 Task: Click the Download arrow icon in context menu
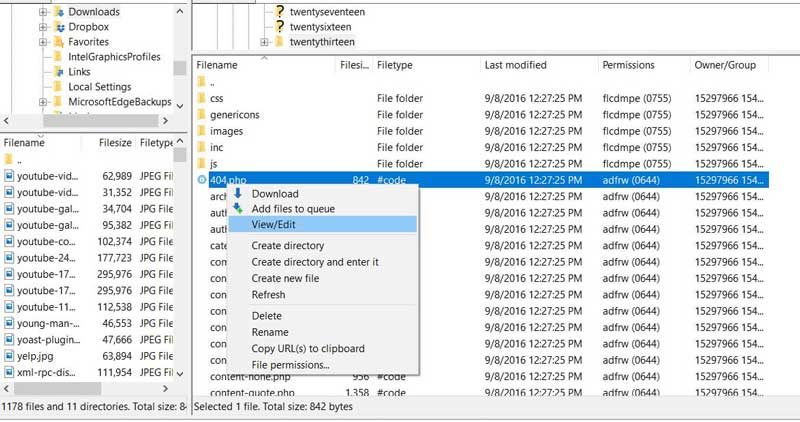click(238, 193)
